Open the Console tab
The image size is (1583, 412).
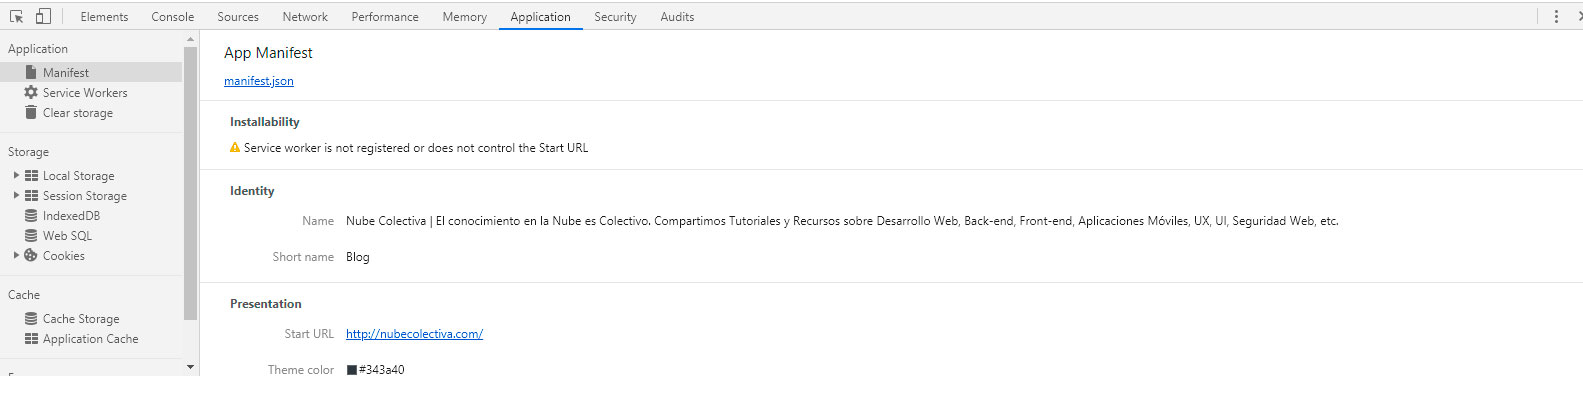click(x=173, y=16)
